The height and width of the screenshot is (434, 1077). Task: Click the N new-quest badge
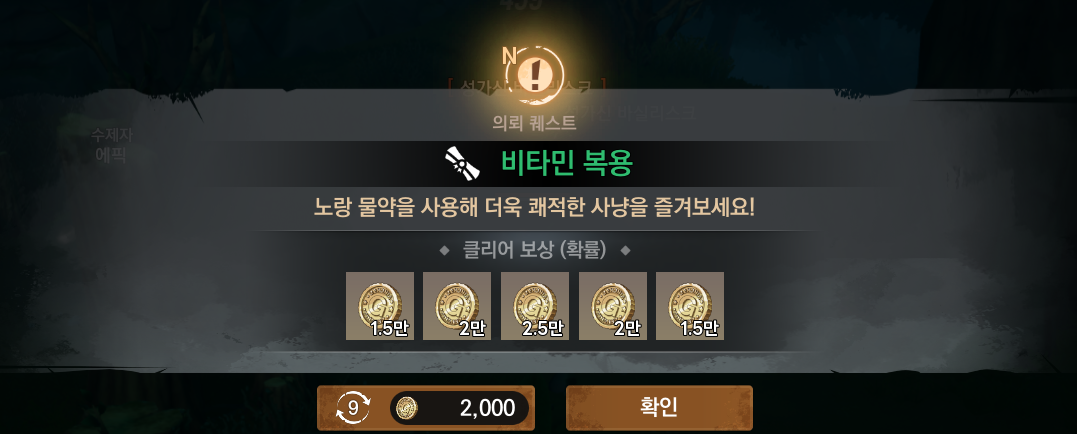tap(510, 56)
